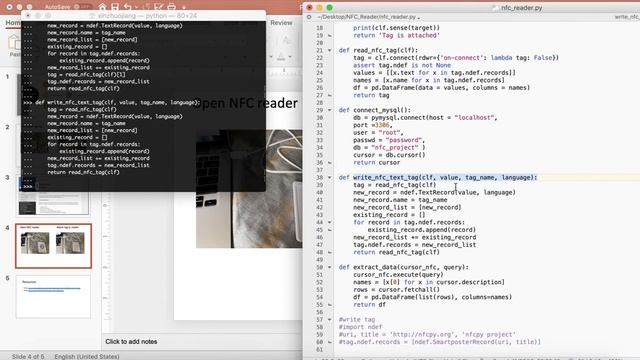This screenshot has width=640, height=360.
Task: Open the Home ribbon tab in PowerPoint
Action: (13, 23)
